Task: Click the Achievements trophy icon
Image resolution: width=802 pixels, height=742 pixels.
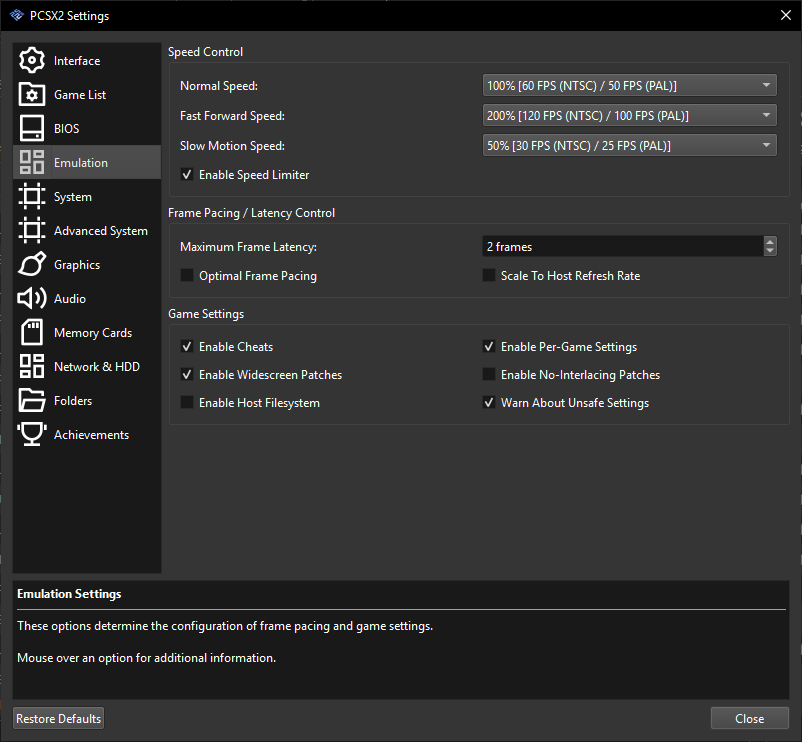Action: 30,434
